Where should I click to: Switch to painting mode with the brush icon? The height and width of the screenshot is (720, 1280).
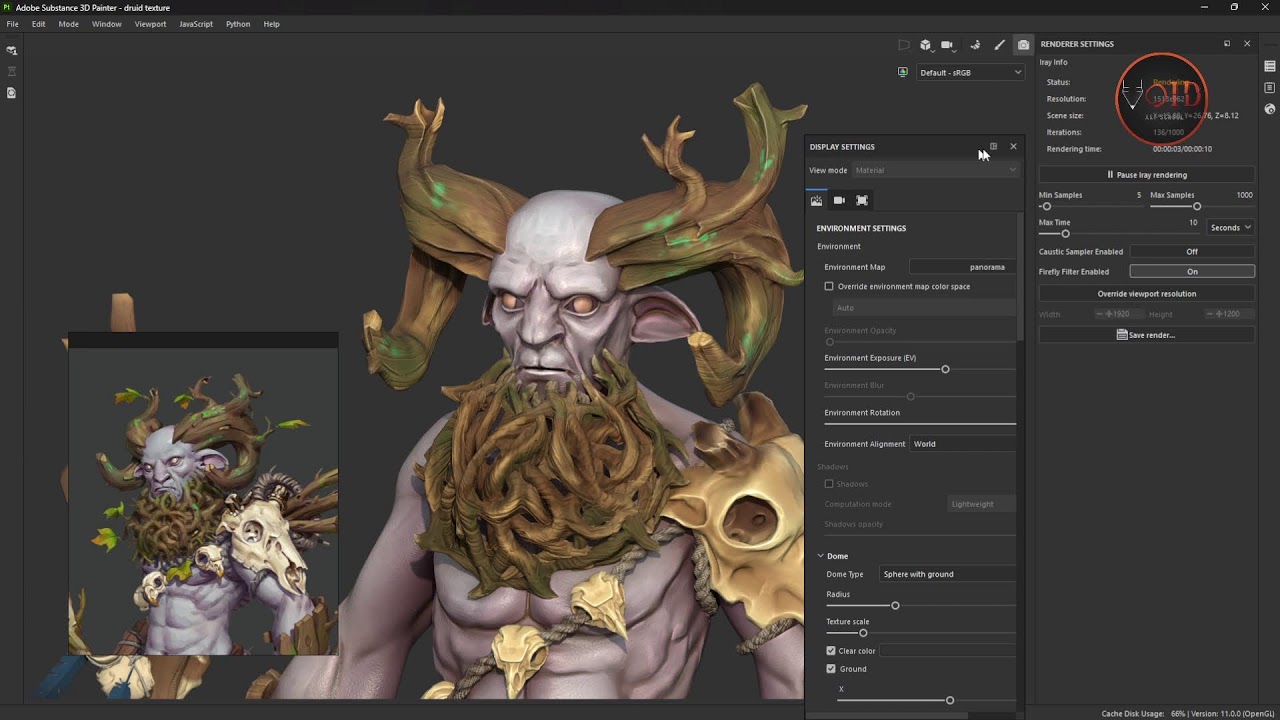pyautogui.click(x=999, y=45)
